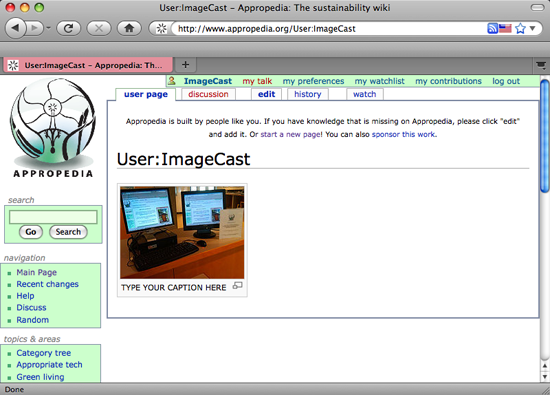Open the history tab
550x395 pixels.
[x=308, y=94]
